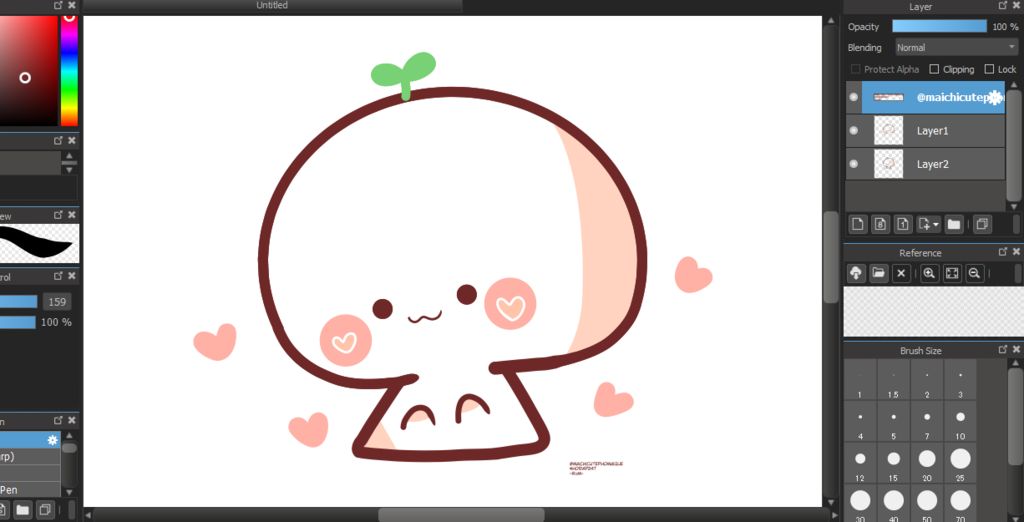Float the brush preview panel
Viewport: 1024px width, 522px height.
[x=59, y=215]
